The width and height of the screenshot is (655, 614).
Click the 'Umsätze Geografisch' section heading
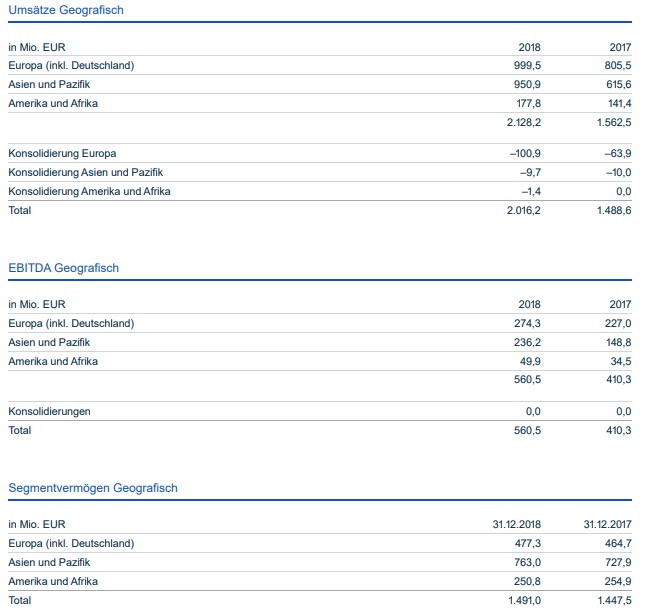[x=66, y=10]
